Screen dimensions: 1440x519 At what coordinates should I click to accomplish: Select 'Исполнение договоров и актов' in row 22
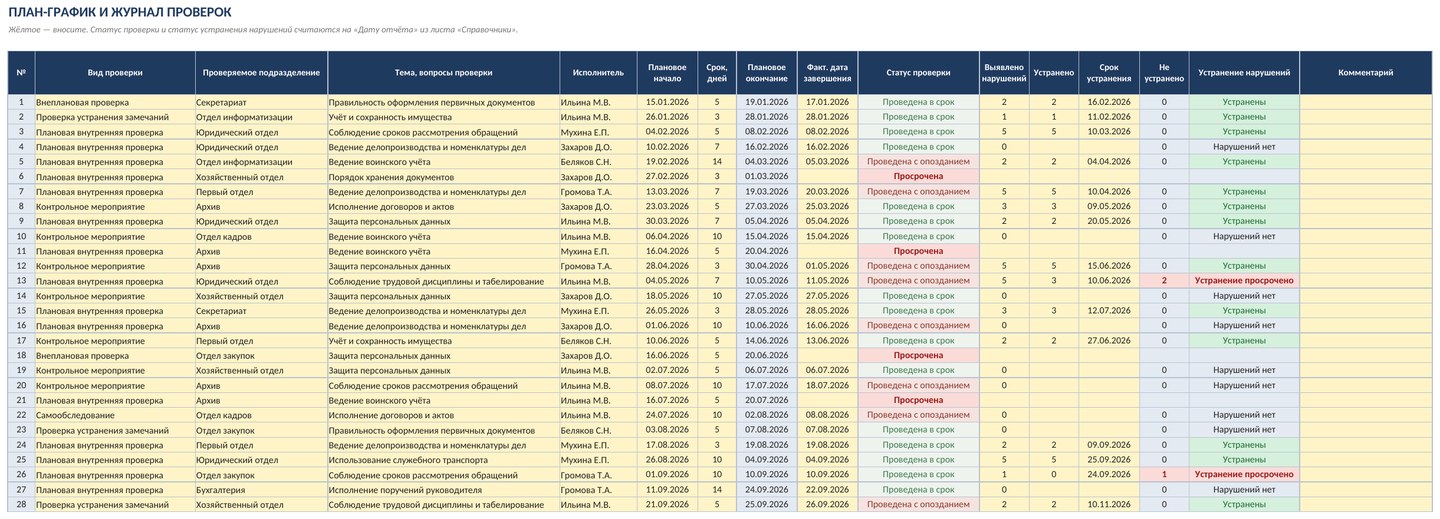pyautogui.click(x=443, y=416)
